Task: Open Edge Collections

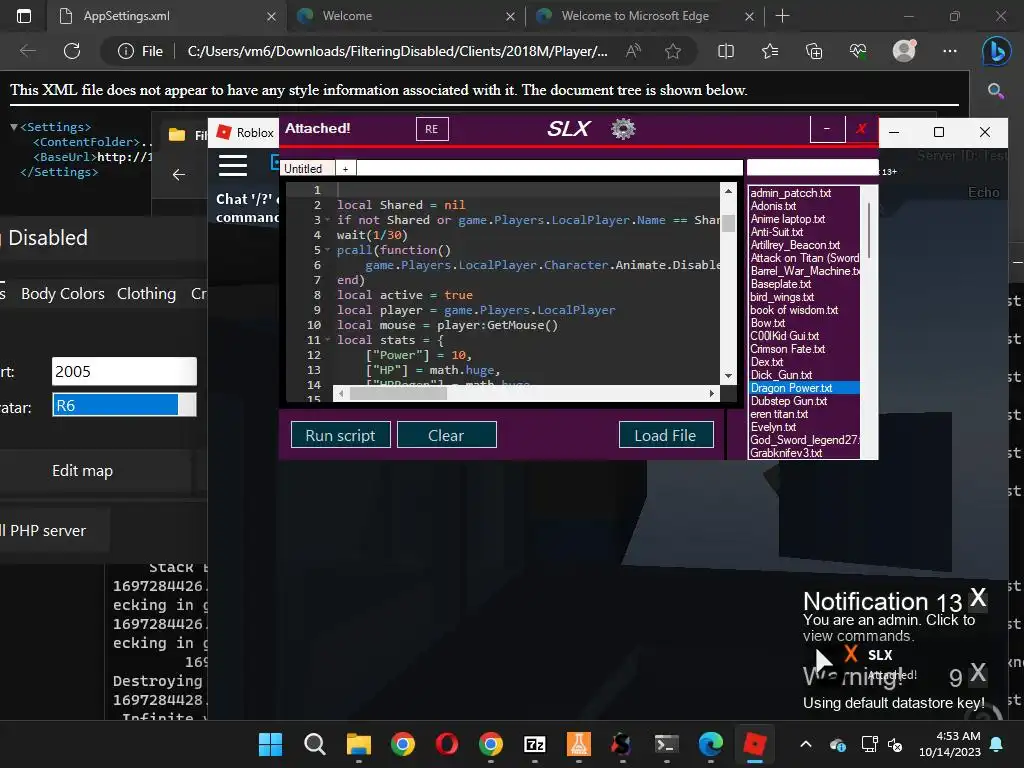Action: [814, 51]
